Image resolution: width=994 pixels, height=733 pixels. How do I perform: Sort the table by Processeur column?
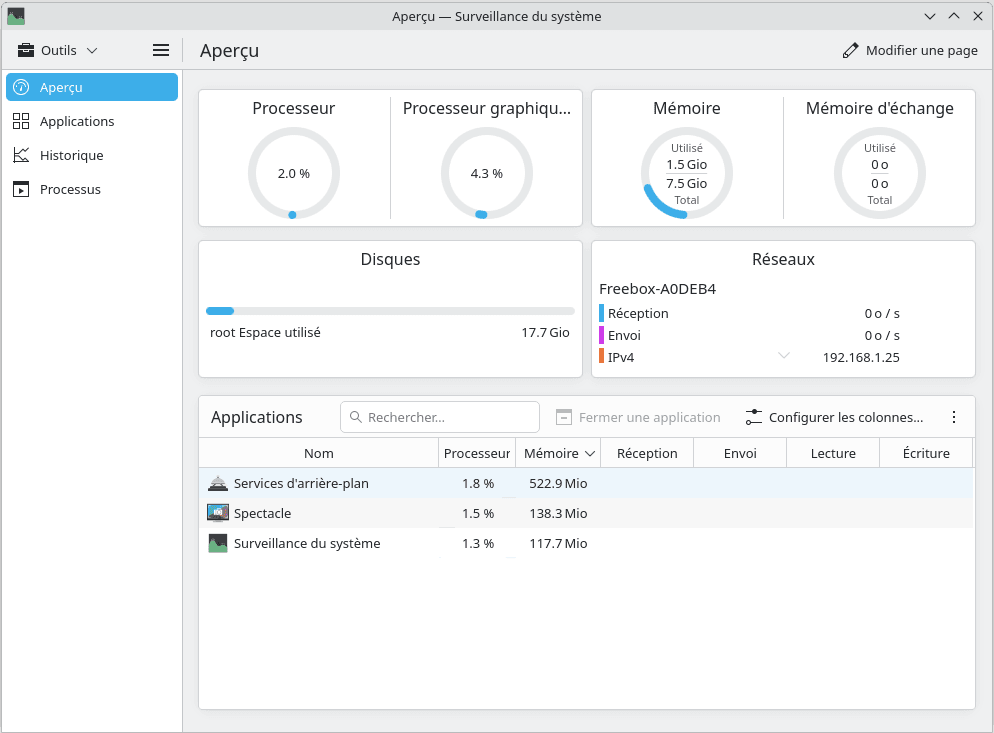pyautogui.click(x=476, y=453)
